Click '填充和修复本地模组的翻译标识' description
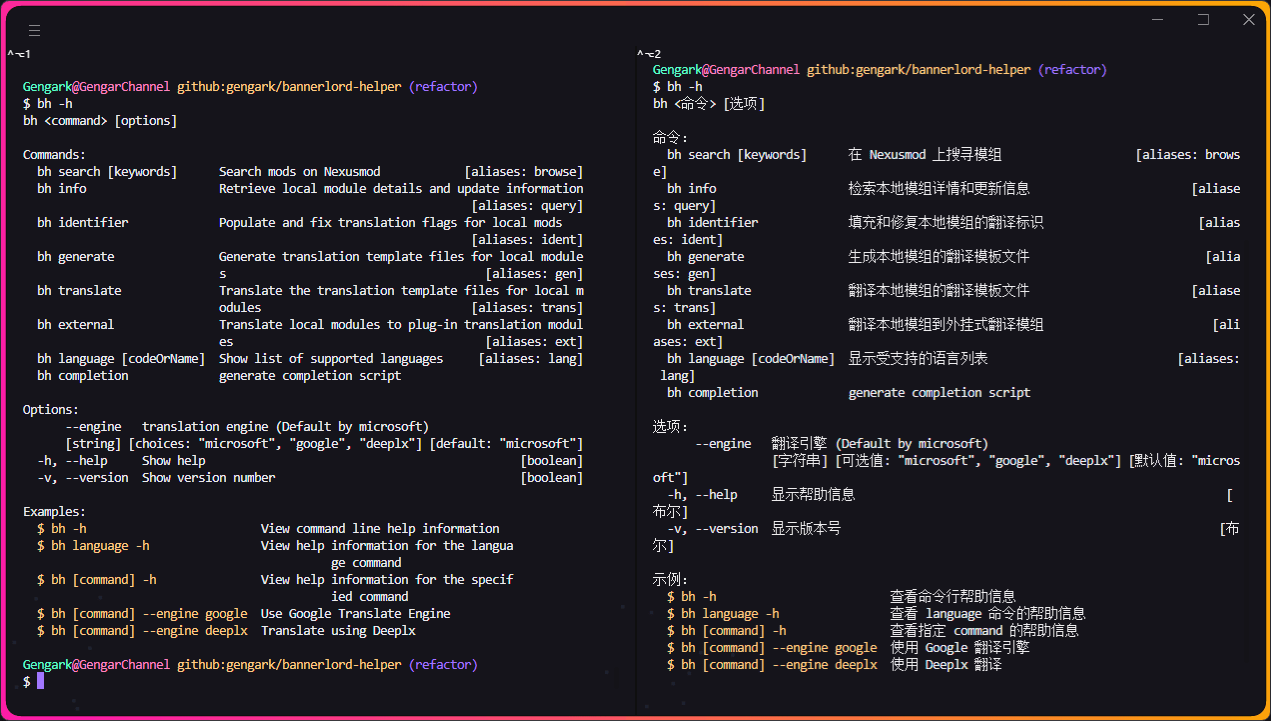 (x=946, y=223)
